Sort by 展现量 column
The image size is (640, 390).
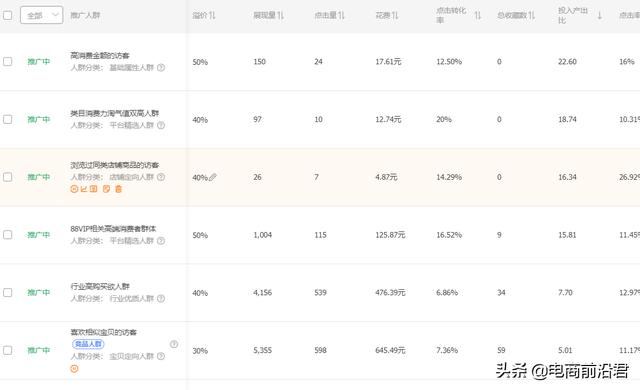pyautogui.click(x=268, y=16)
